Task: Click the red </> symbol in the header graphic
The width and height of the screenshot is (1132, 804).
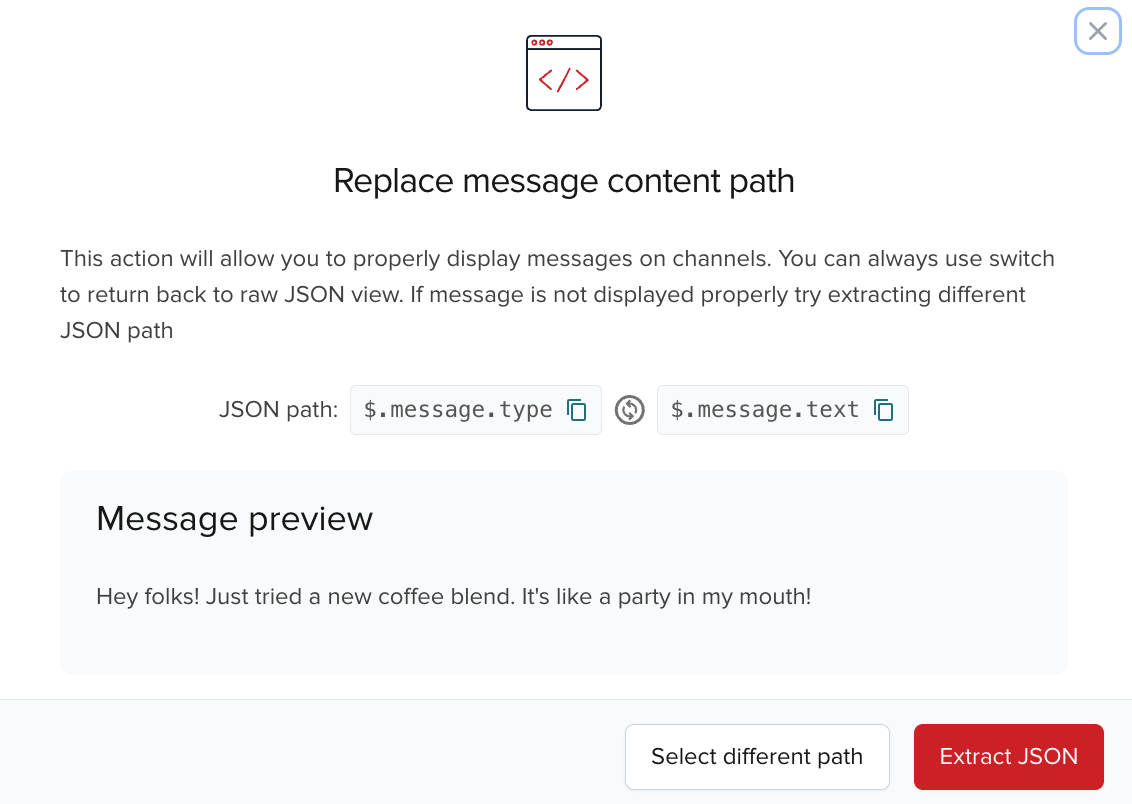Action: 563,78
